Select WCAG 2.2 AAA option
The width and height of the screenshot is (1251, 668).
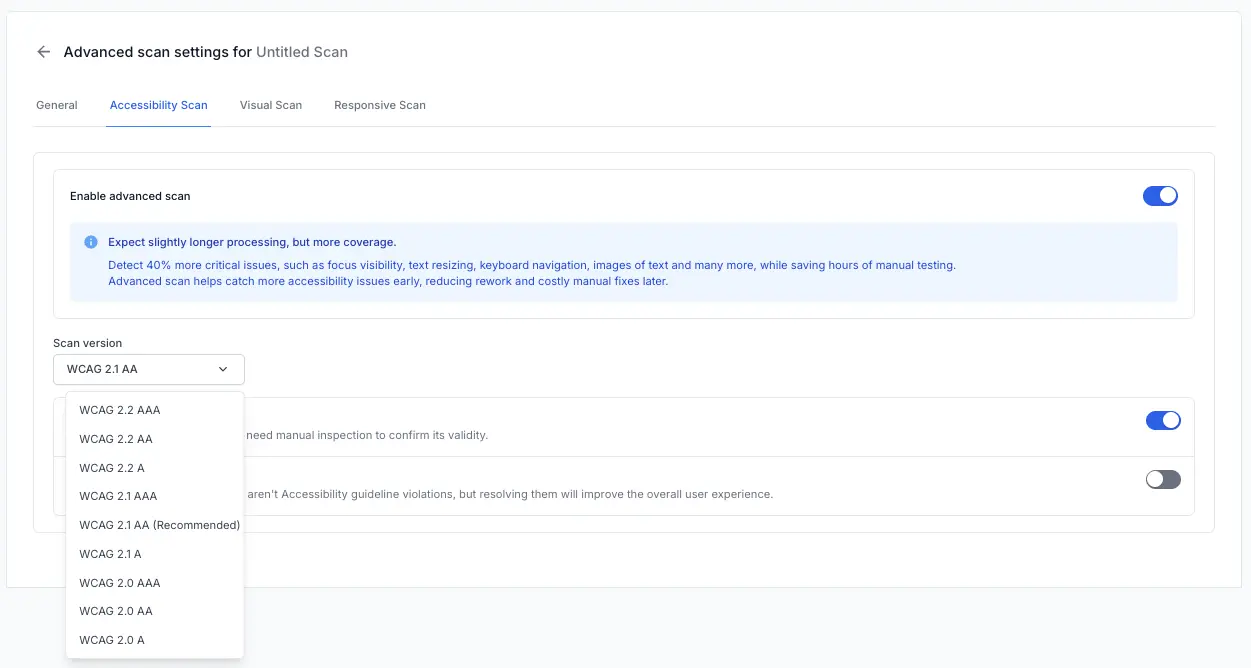tap(120, 410)
